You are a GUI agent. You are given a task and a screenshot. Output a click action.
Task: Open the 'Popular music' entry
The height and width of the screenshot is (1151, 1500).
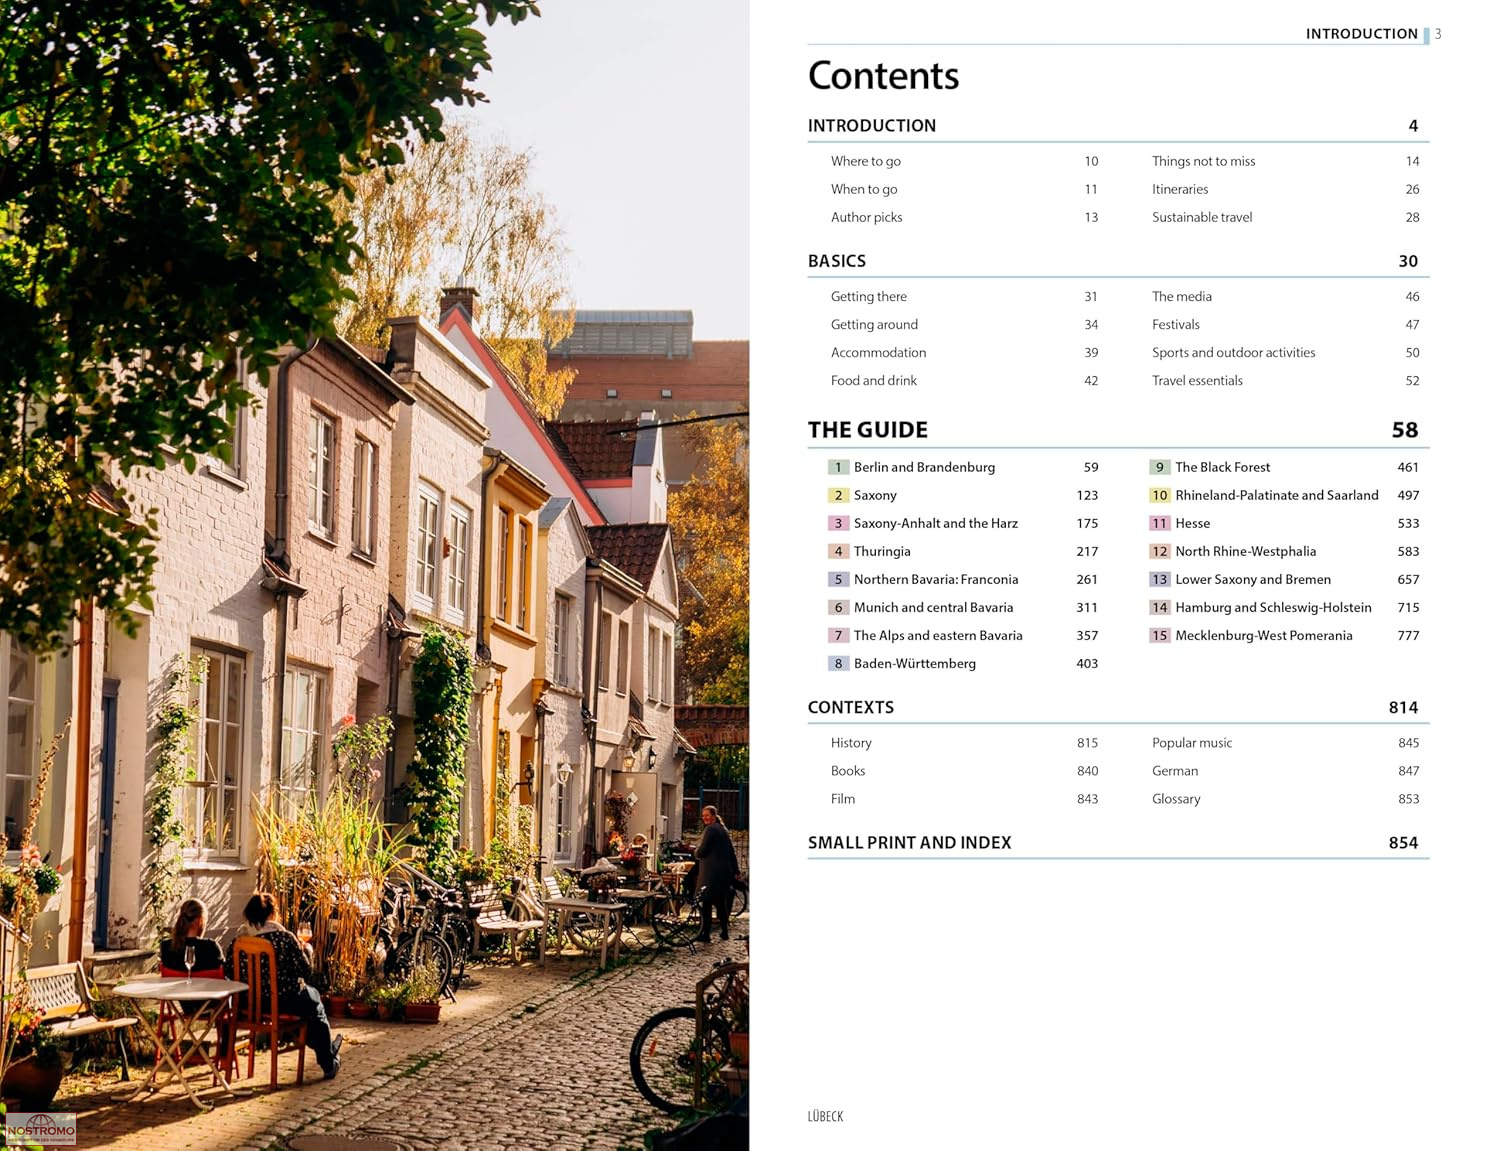(x=1192, y=743)
